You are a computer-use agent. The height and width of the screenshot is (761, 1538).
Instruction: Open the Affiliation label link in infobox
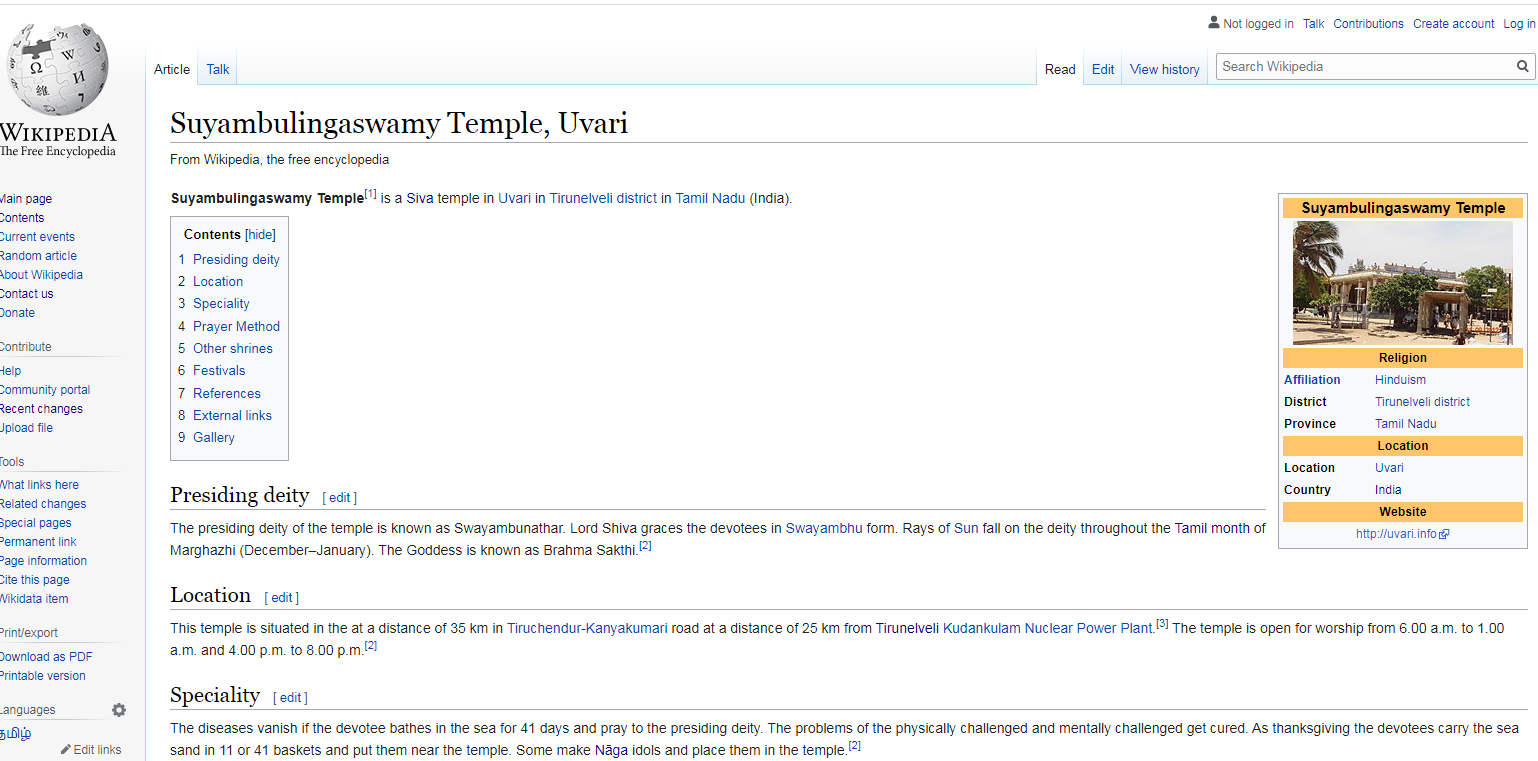point(1312,380)
